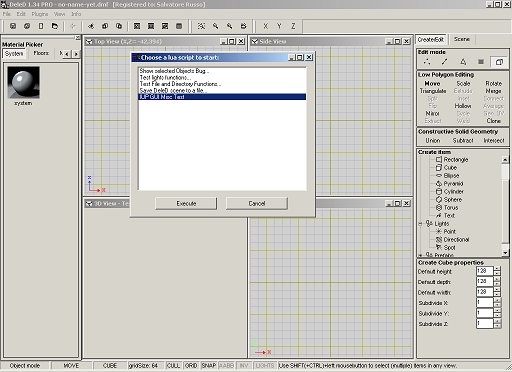Toggle the Z axis toolbar button
512x372 pixels.
coord(293,26)
